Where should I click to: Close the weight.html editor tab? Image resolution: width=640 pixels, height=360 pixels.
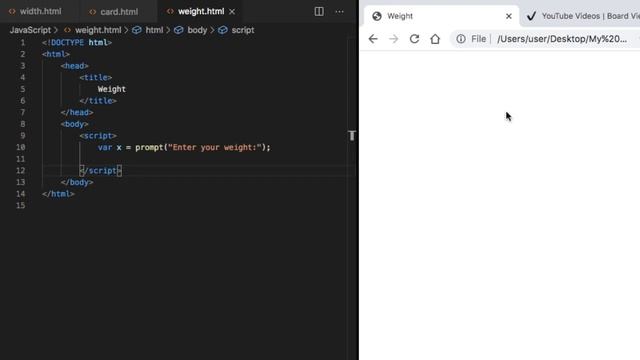point(232,12)
